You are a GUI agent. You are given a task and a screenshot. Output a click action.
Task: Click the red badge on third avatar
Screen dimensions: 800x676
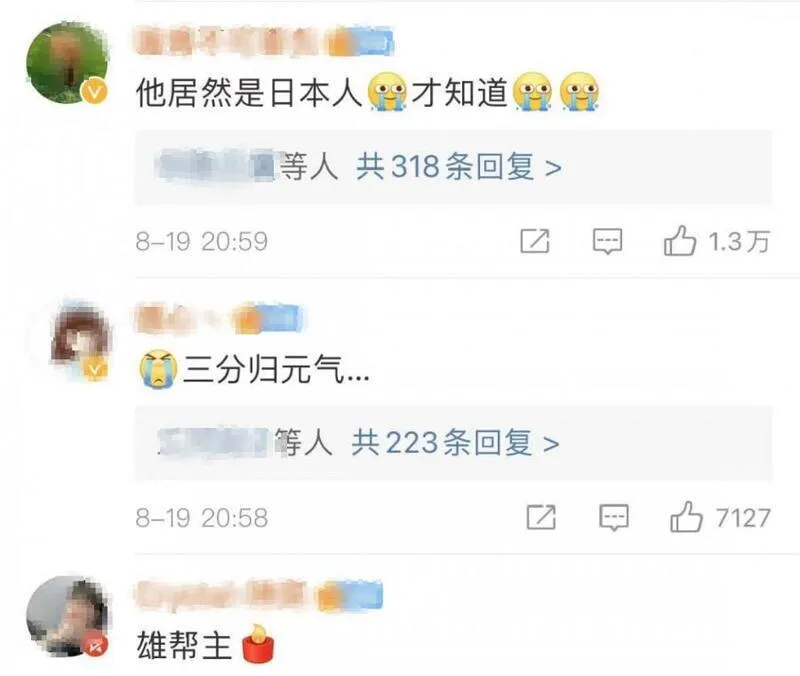pos(95,646)
